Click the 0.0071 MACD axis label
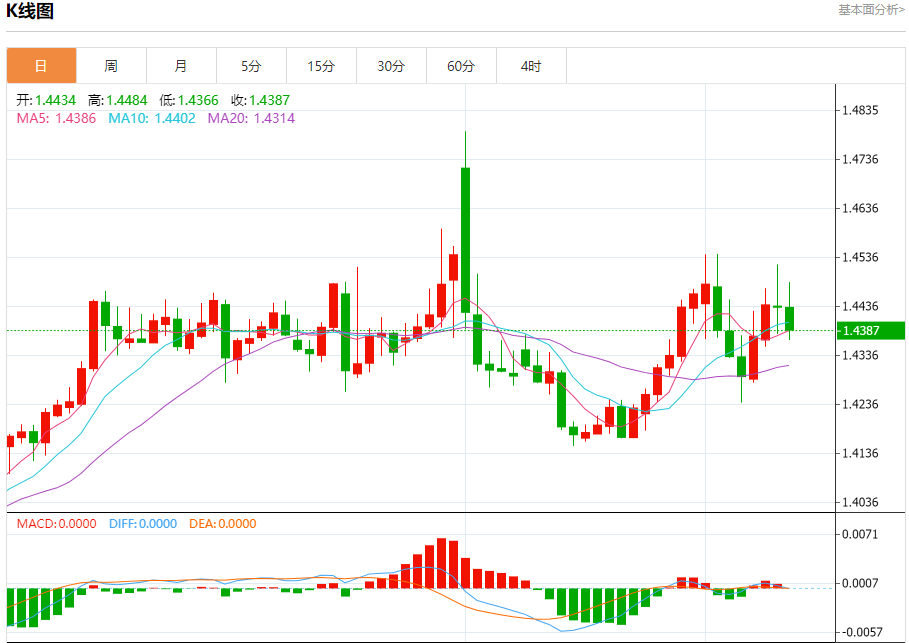 click(860, 534)
